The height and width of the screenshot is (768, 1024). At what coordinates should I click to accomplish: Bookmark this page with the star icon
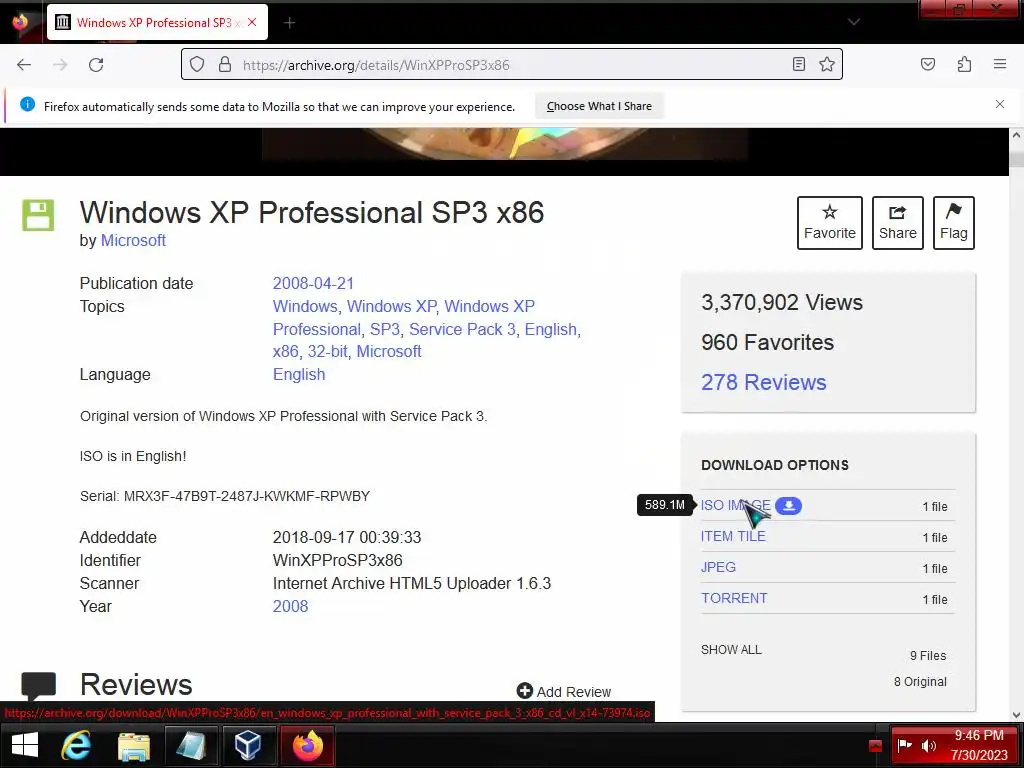pyautogui.click(x=827, y=64)
